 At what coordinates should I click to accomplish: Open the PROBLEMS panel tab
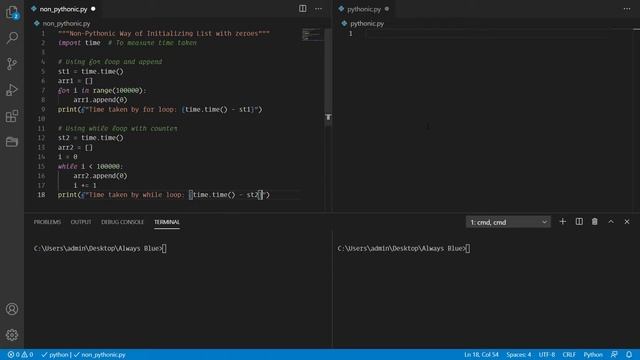47,222
